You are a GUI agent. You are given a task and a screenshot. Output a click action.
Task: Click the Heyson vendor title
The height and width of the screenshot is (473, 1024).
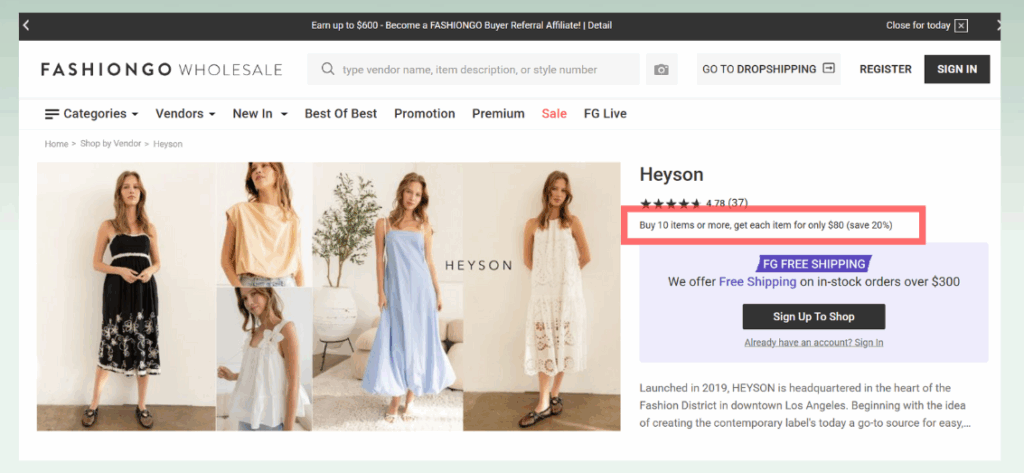671,175
